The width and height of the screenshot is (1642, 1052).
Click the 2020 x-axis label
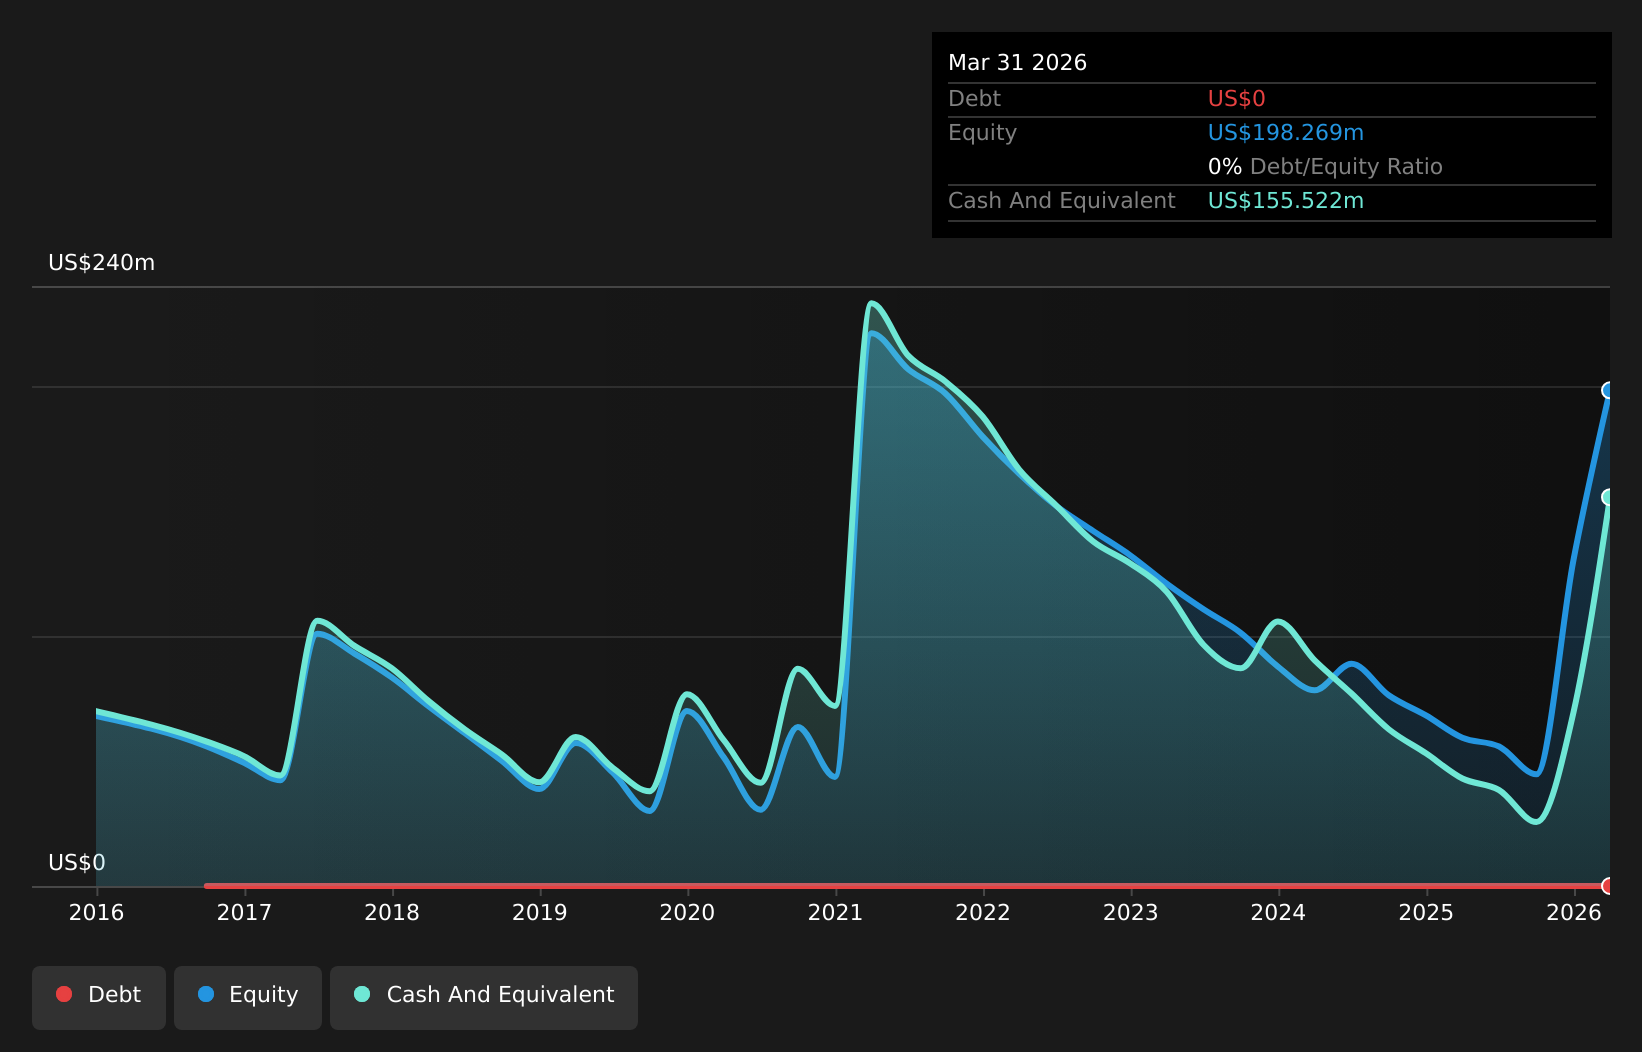pos(688,913)
